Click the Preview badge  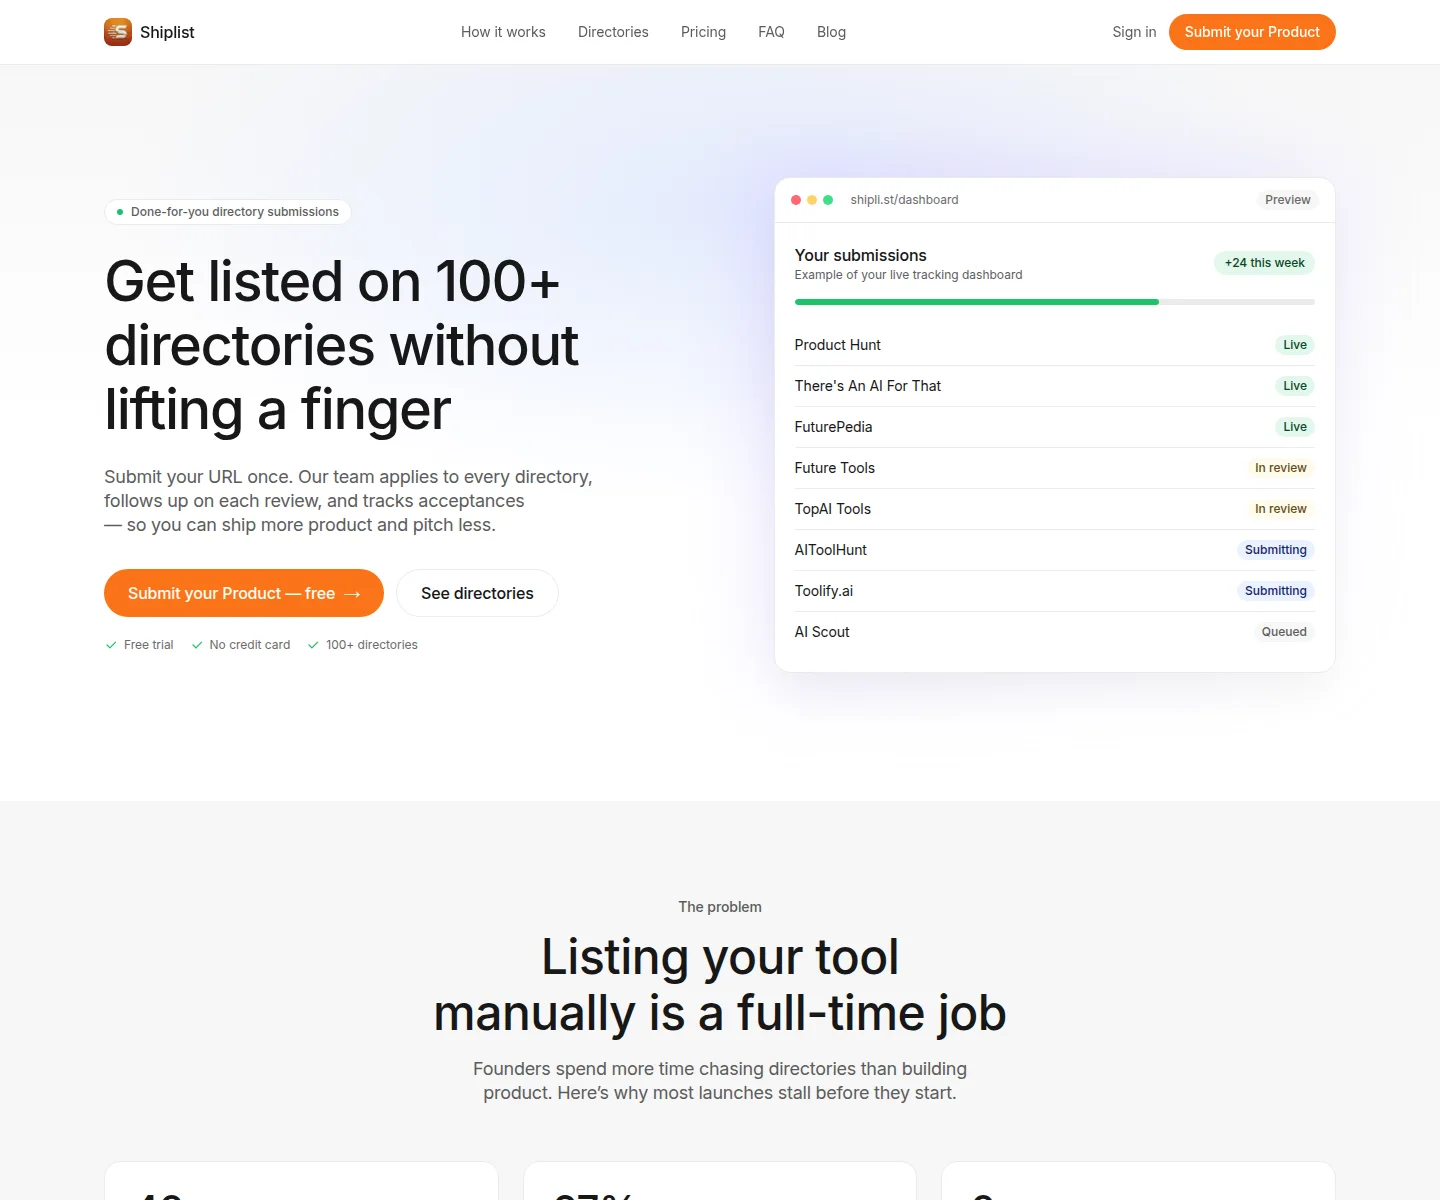point(1287,200)
